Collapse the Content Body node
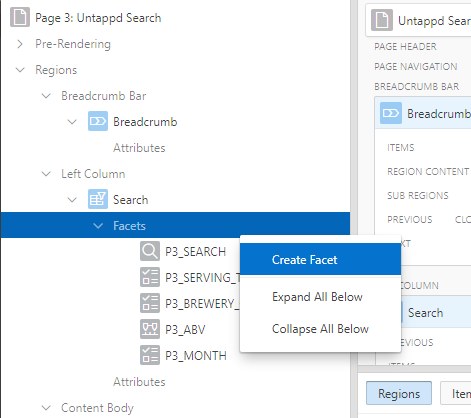 (x=46, y=408)
